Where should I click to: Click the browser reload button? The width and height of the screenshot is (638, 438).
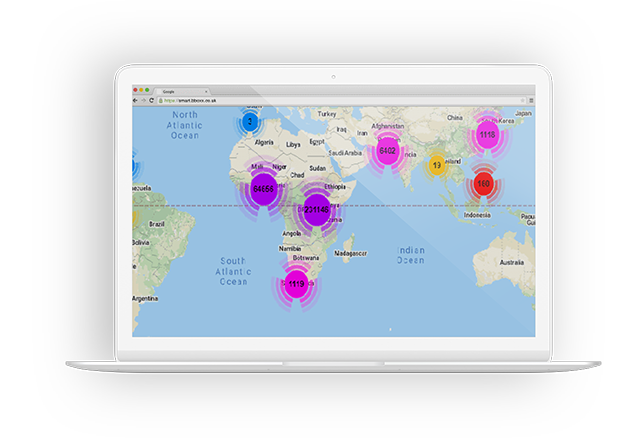tap(153, 101)
